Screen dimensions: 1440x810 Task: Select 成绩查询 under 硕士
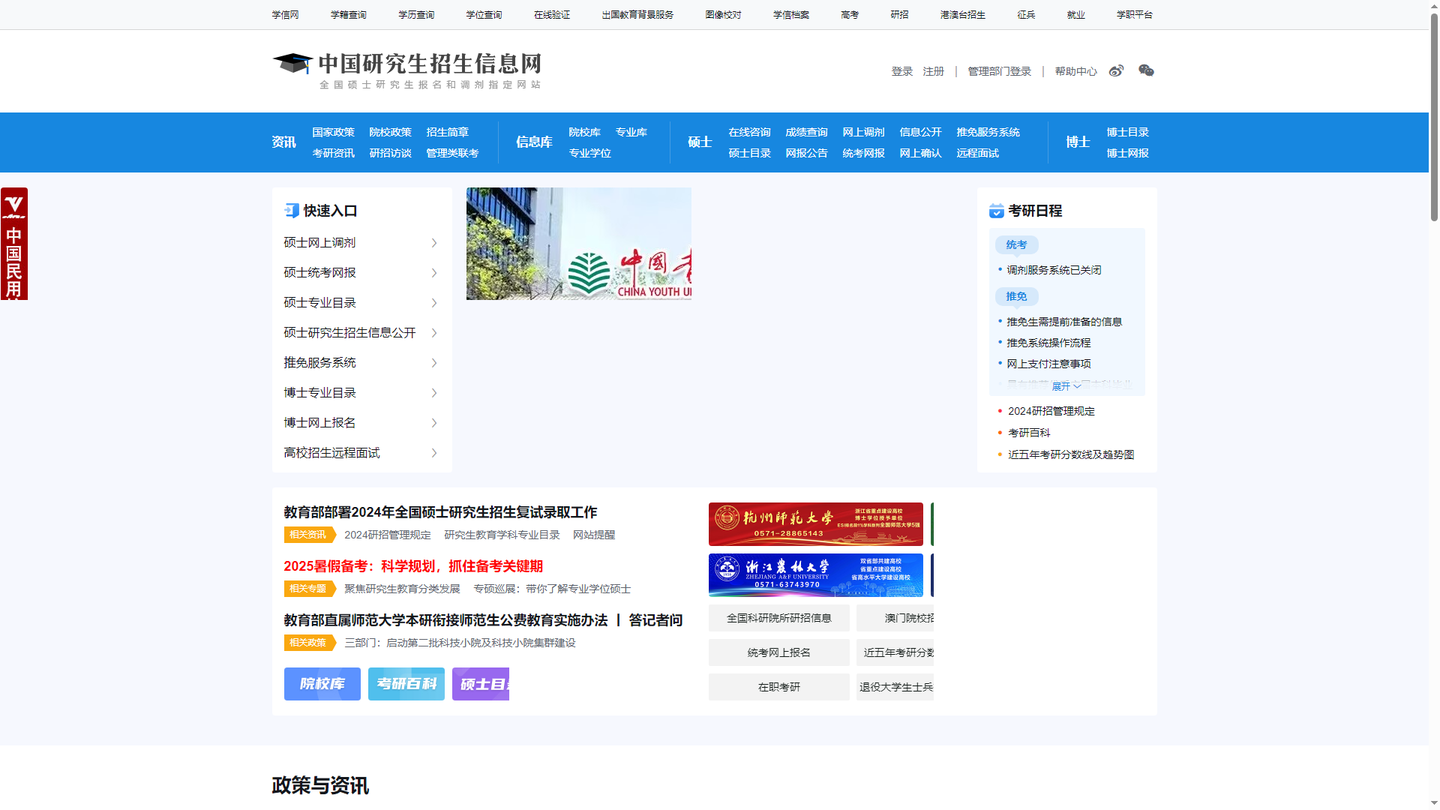(x=806, y=132)
